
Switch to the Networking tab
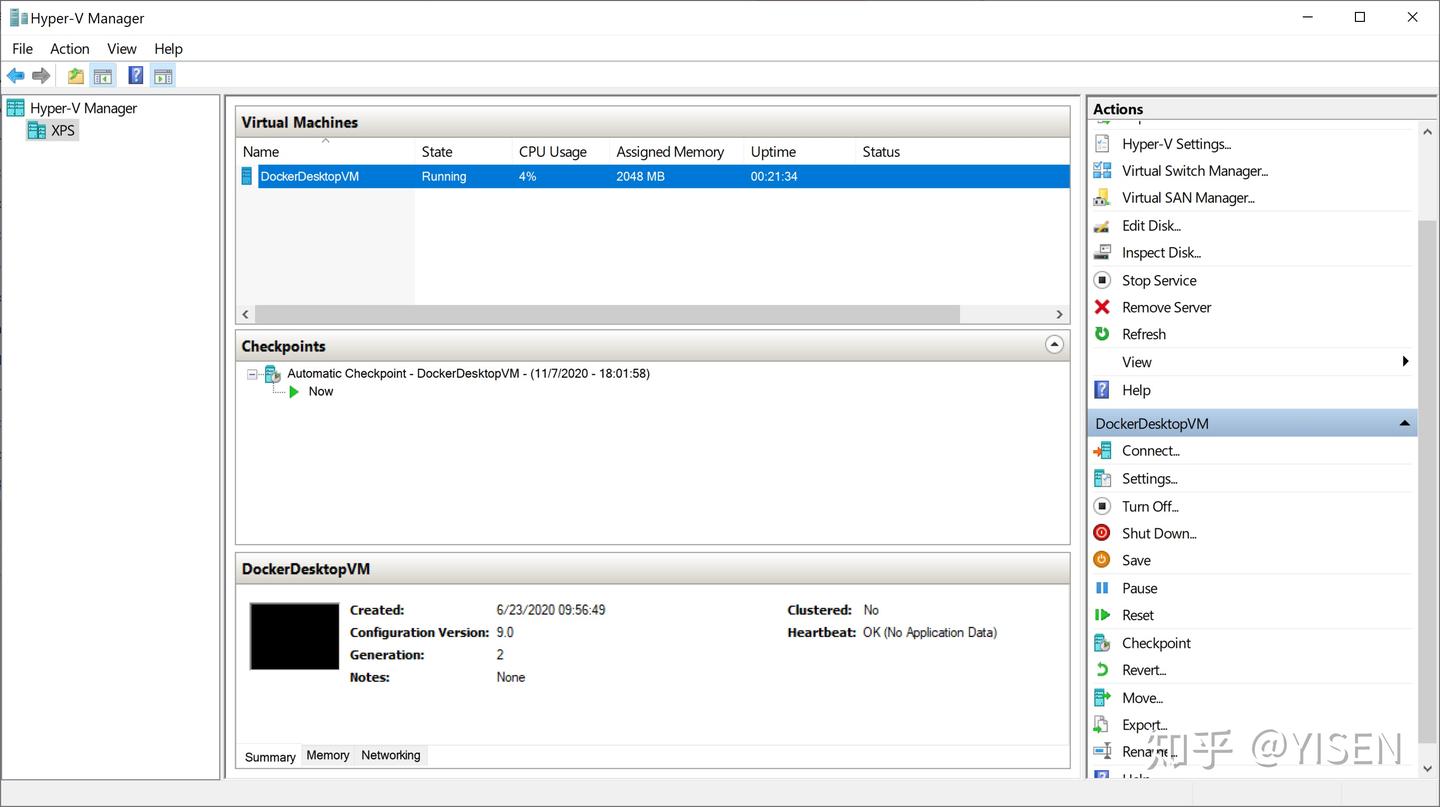click(391, 756)
